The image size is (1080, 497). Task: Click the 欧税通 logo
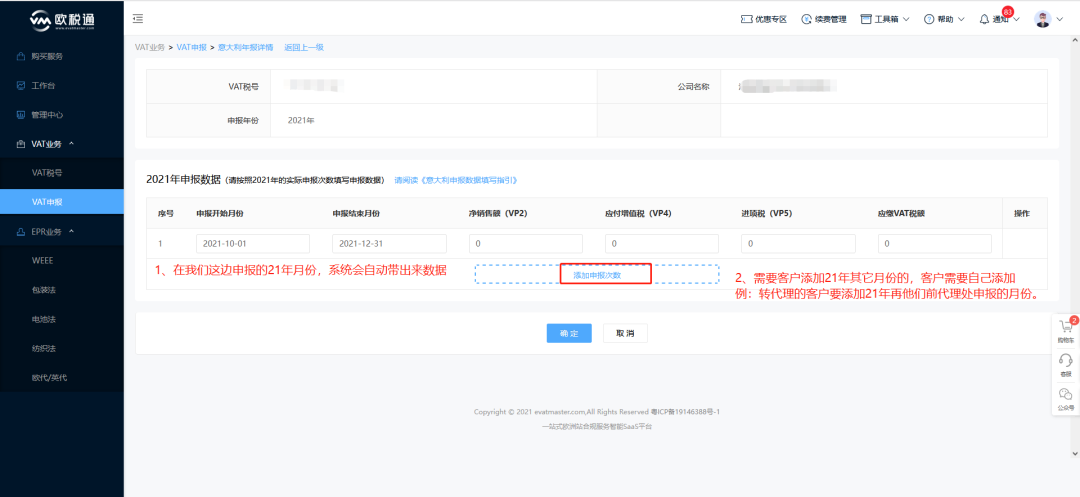pyautogui.click(x=62, y=21)
